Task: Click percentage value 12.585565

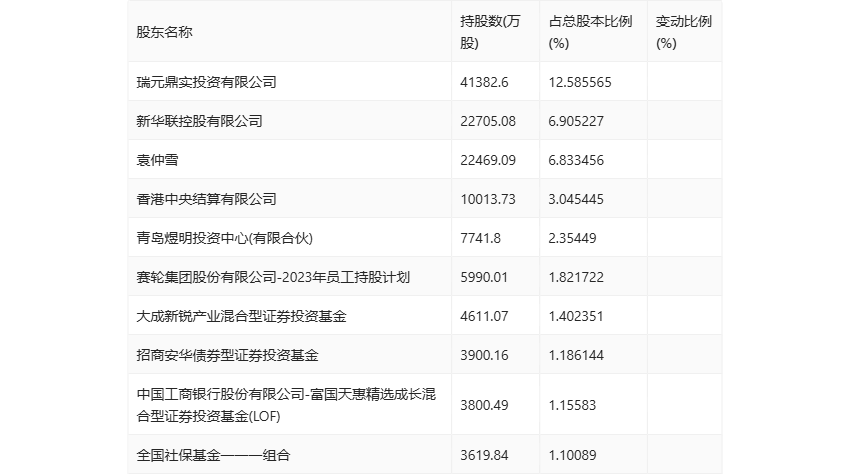Action: [x=580, y=82]
